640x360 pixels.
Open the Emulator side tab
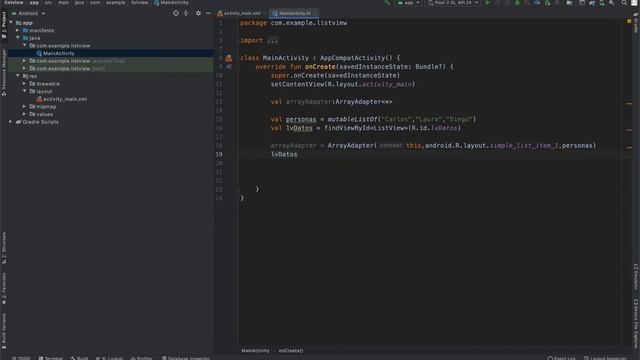coord(636,276)
